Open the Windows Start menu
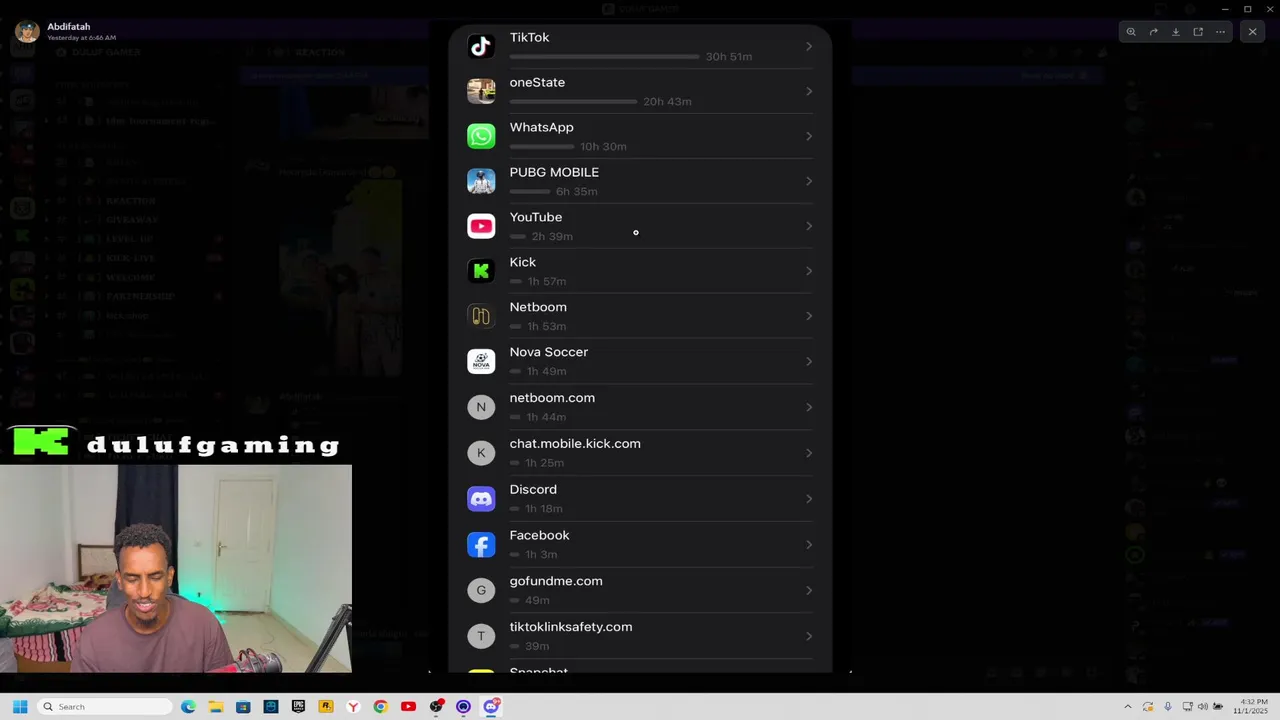Viewport: 1280px width, 720px height. click(x=20, y=706)
